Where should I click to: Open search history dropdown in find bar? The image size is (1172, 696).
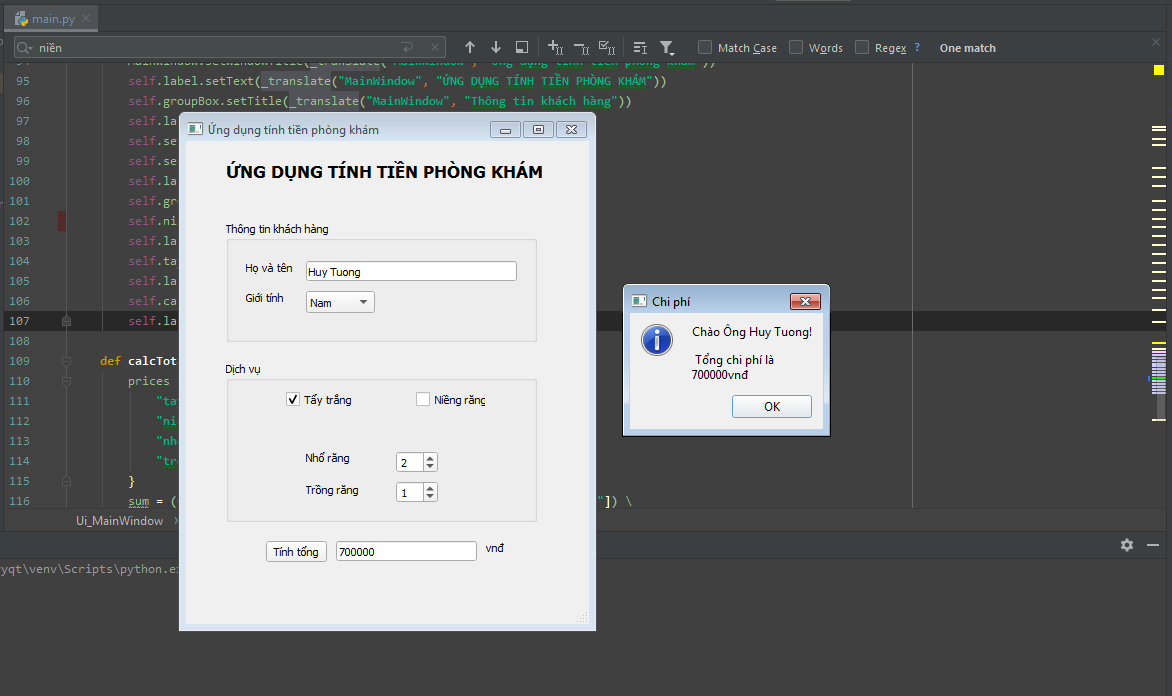(x=25, y=47)
